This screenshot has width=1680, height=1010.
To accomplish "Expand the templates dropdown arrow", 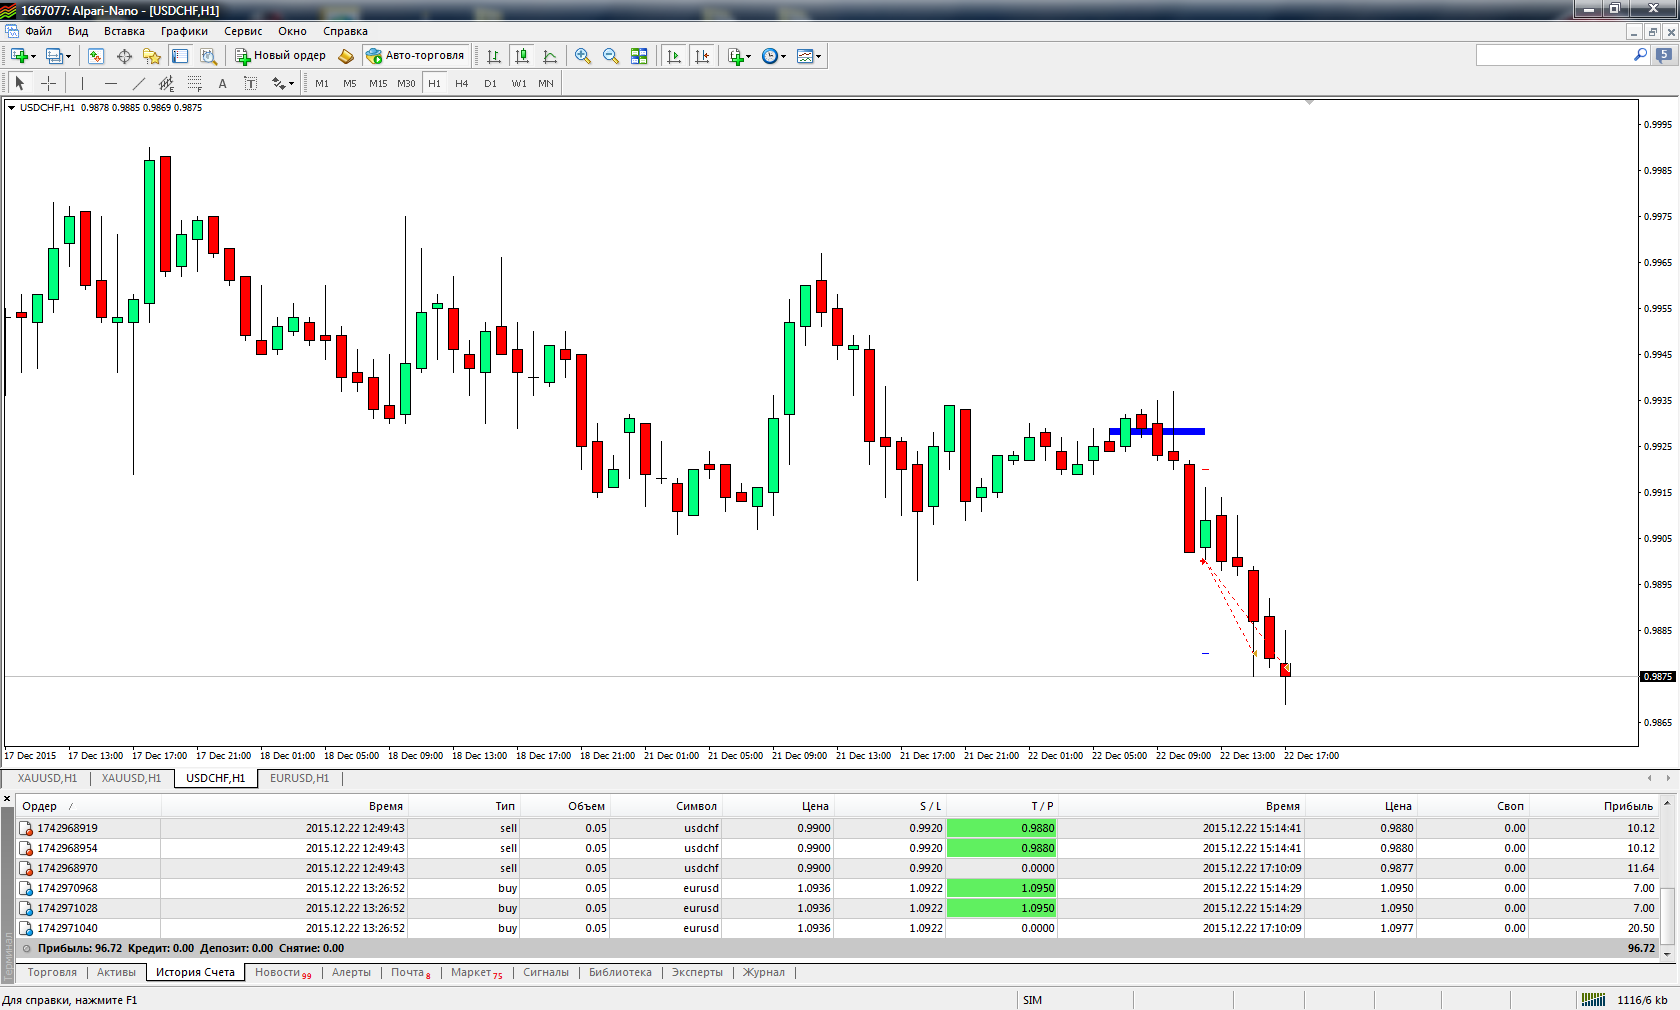I will (818, 57).
